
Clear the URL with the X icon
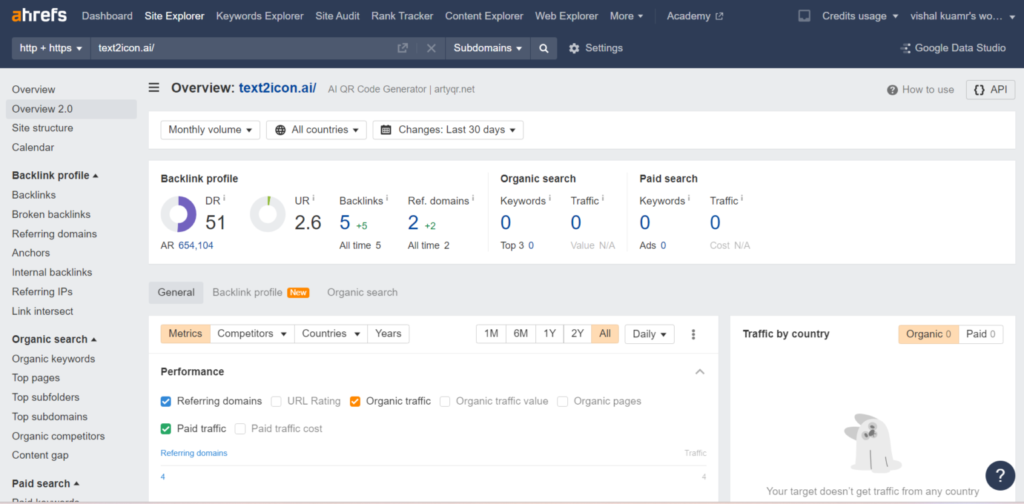pyautogui.click(x=431, y=48)
